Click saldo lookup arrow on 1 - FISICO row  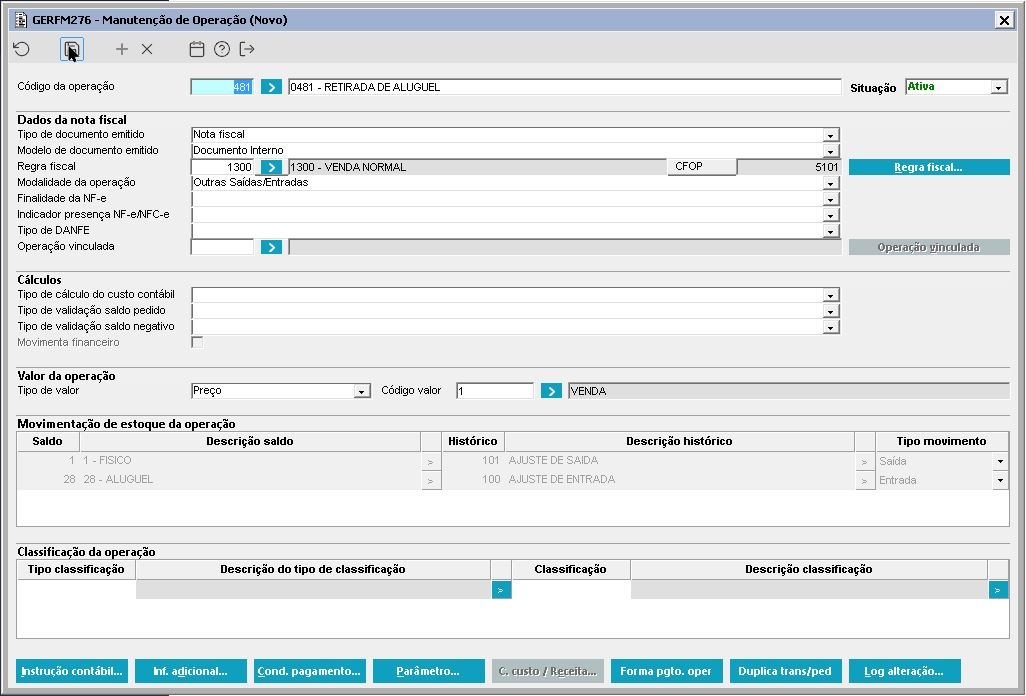[x=431, y=462]
